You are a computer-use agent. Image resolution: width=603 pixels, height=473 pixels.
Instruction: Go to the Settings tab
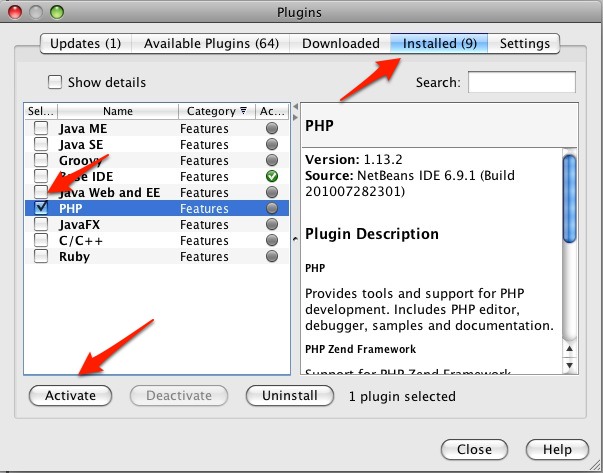525,43
